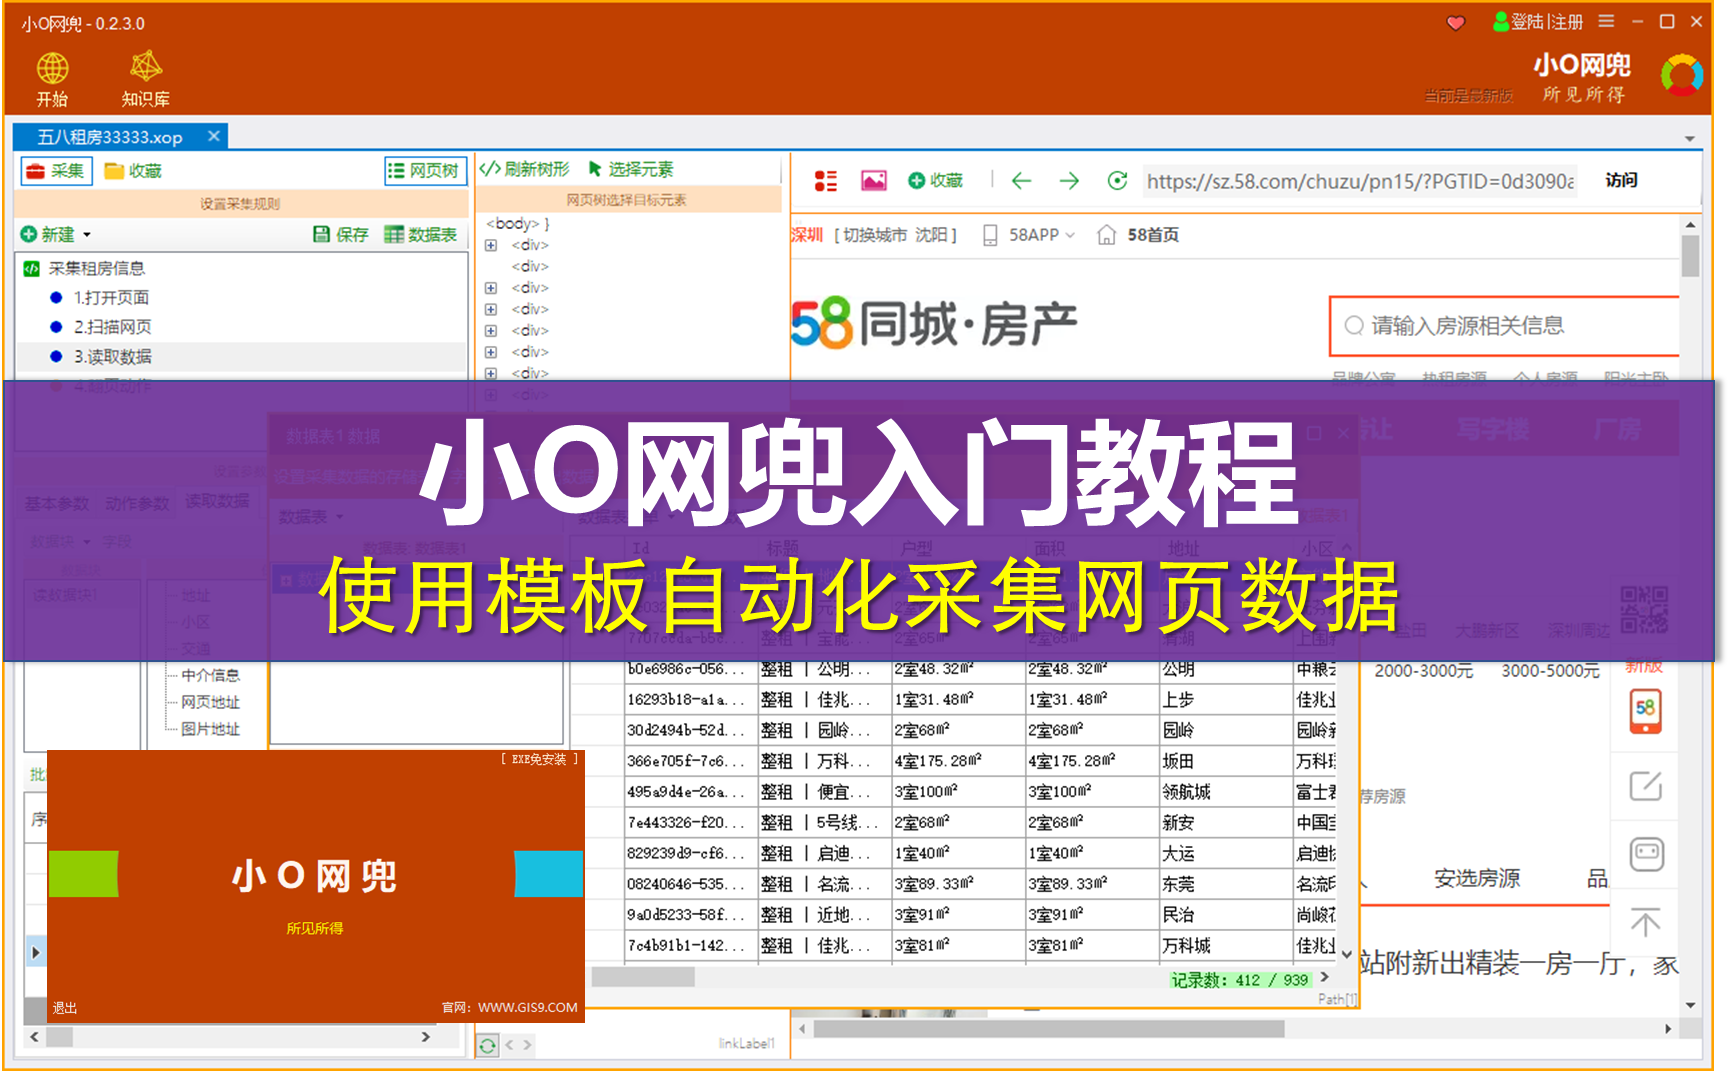Viewport: 1730px width, 1071px height.
Task: Click the chat message icon in side rail
Action: tap(1647, 854)
